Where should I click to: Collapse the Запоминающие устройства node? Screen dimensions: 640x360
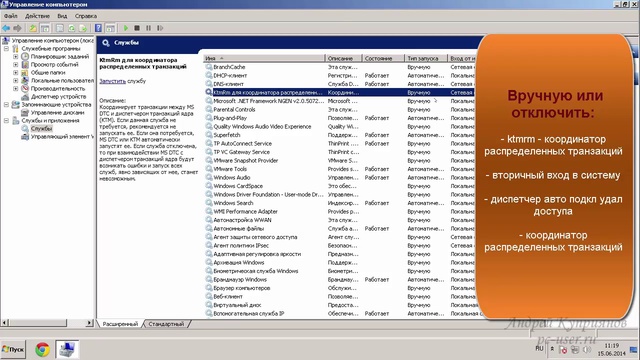coord(7,104)
